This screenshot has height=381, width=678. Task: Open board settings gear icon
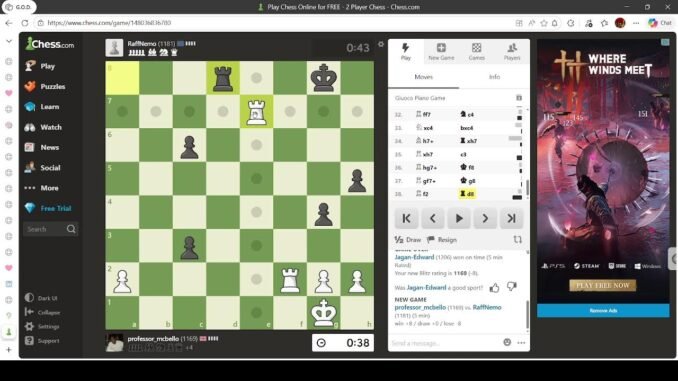pos(381,44)
